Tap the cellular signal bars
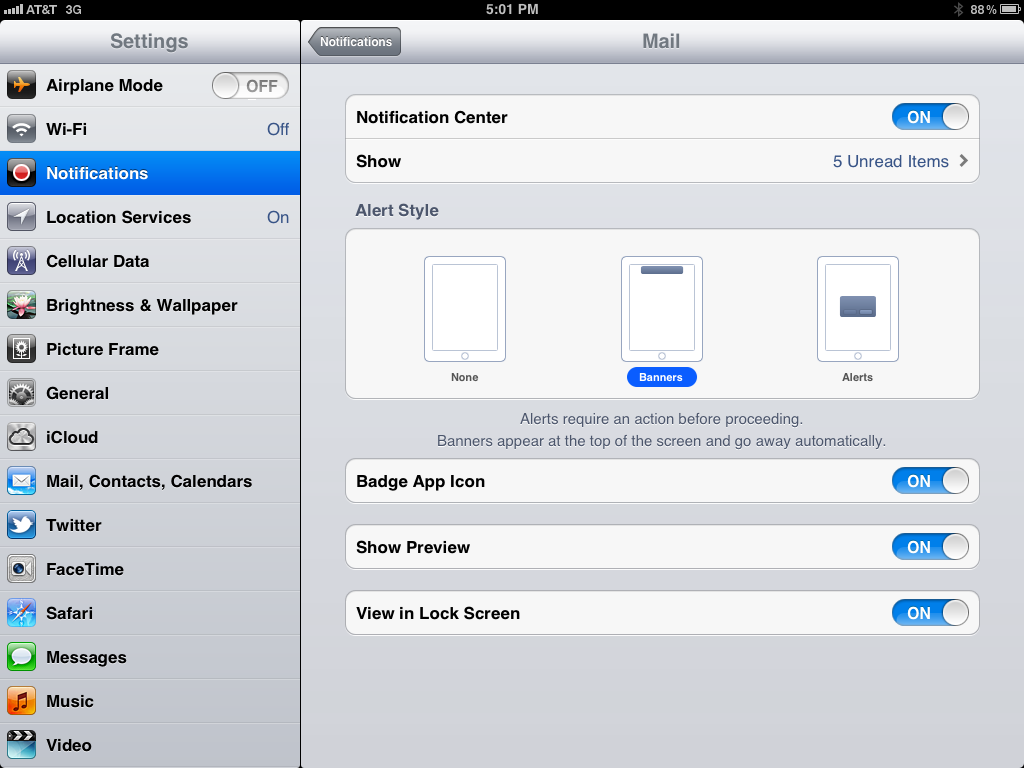The width and height of the screenshot is (1024, 768). [13, 9]
